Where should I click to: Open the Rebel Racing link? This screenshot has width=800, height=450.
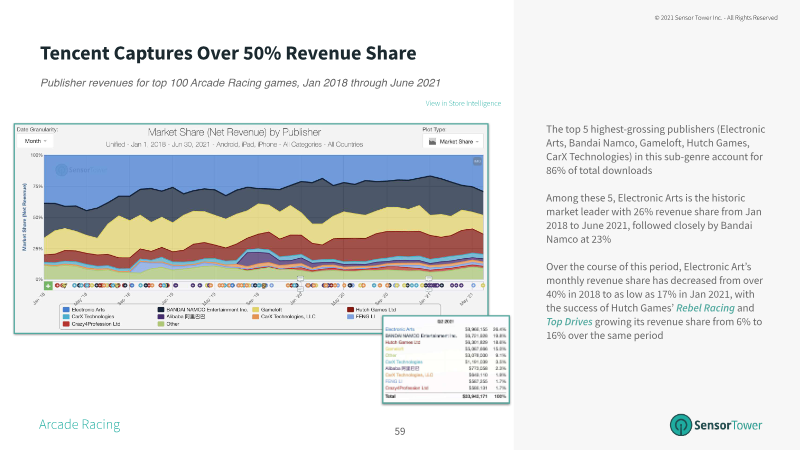coord(705,308)
